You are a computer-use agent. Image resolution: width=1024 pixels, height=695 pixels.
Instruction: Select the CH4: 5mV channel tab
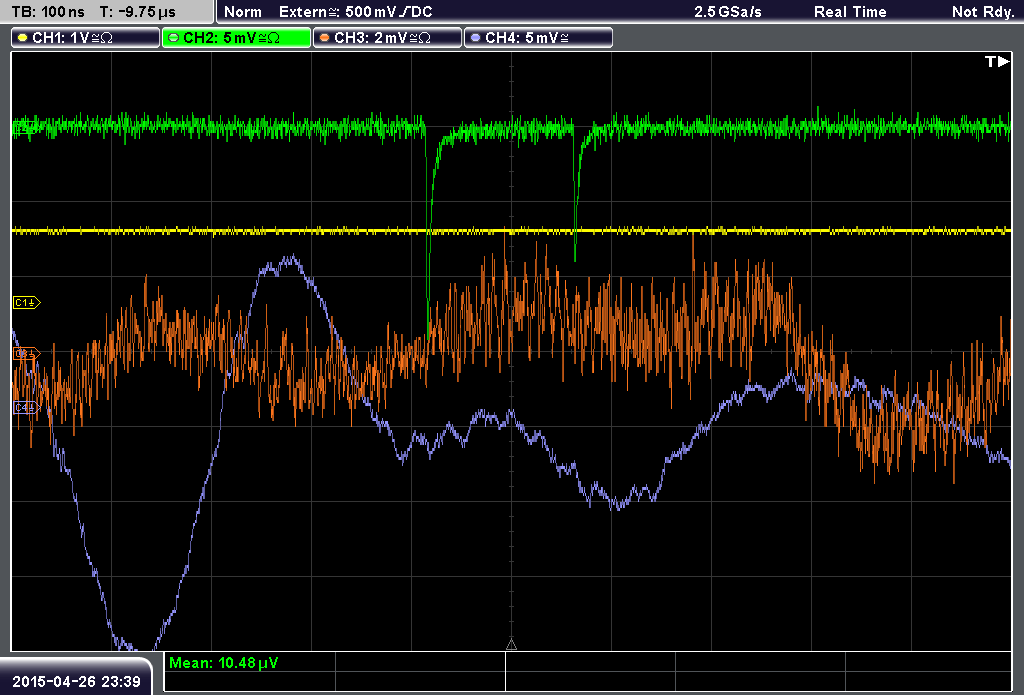click(x=538, y=38)
